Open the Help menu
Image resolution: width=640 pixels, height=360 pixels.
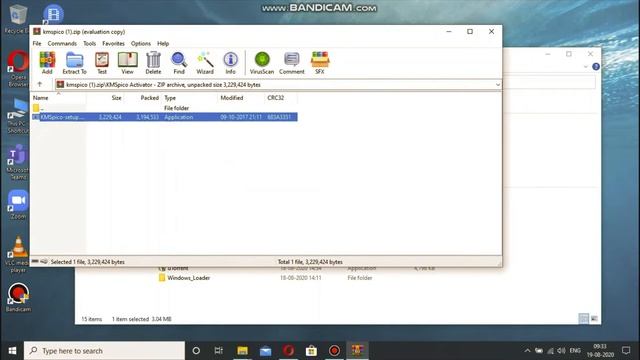tap(163, 43)
